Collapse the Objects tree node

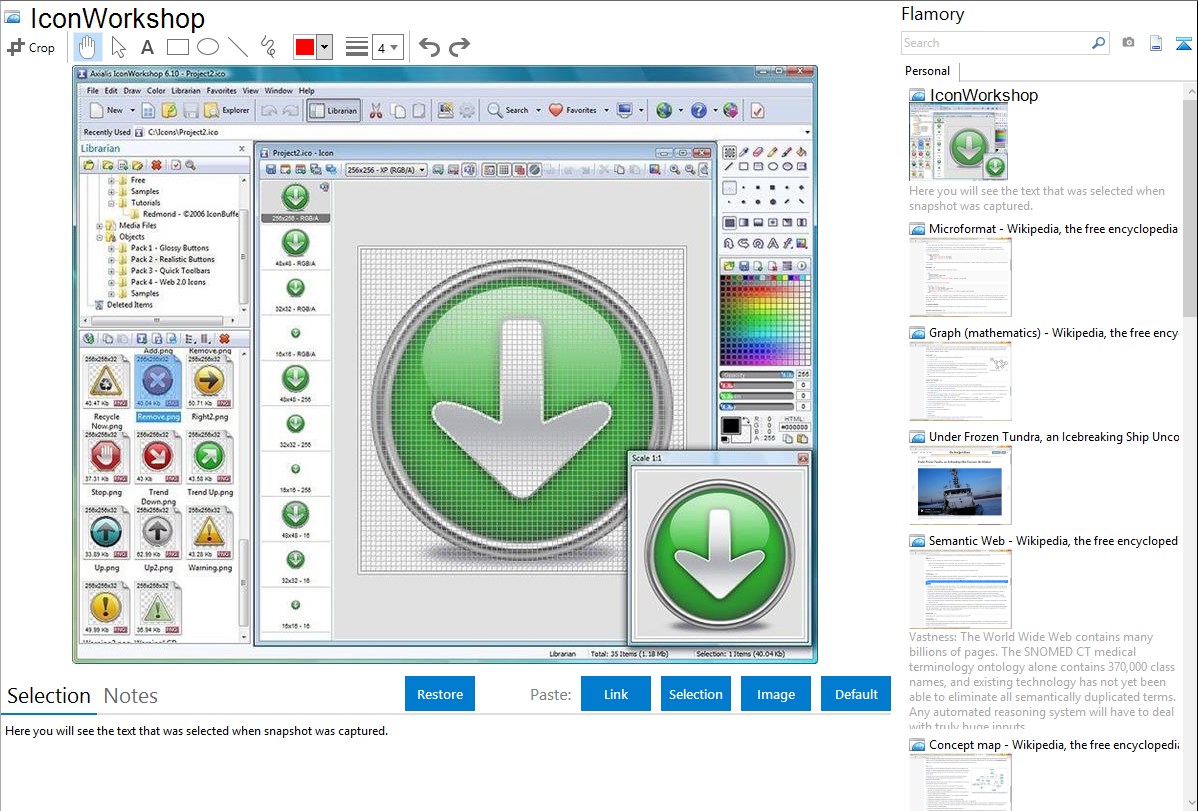[x=99, y=237]
